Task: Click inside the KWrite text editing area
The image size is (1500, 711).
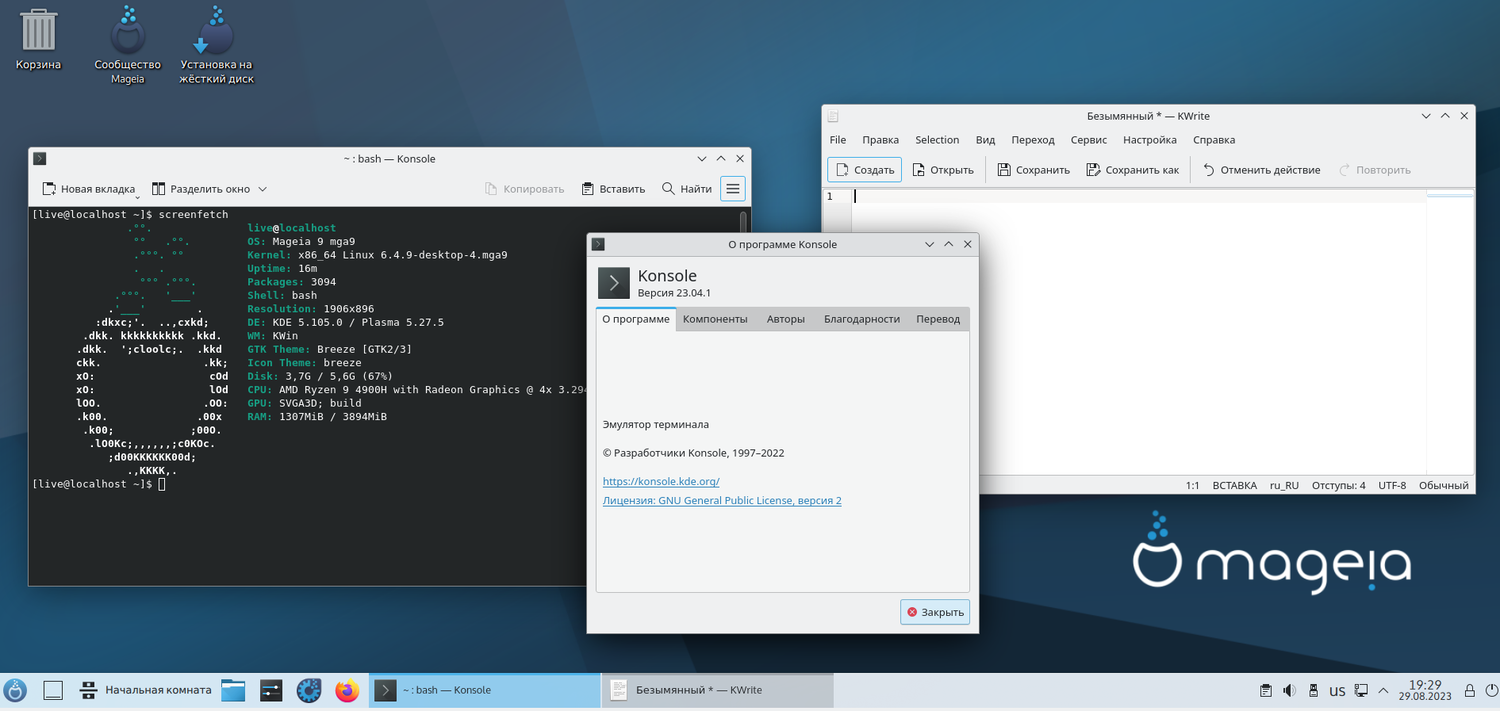Action: point(1138,330)
